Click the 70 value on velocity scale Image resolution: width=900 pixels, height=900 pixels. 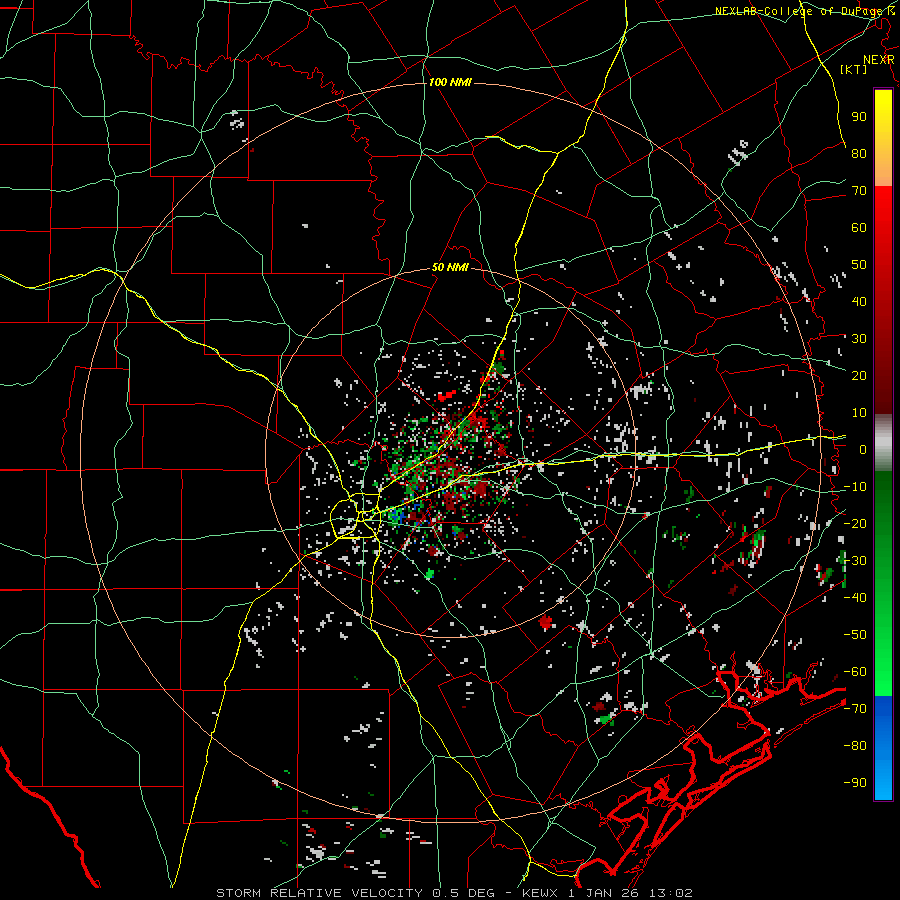point(859,191)
